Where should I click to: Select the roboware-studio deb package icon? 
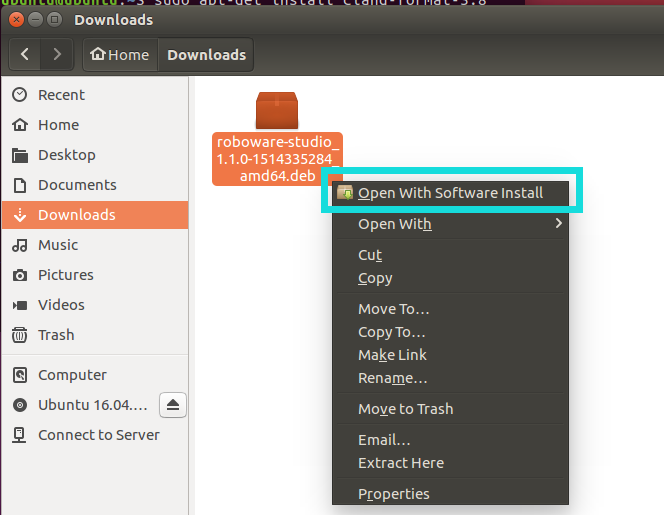coord(277,111)
